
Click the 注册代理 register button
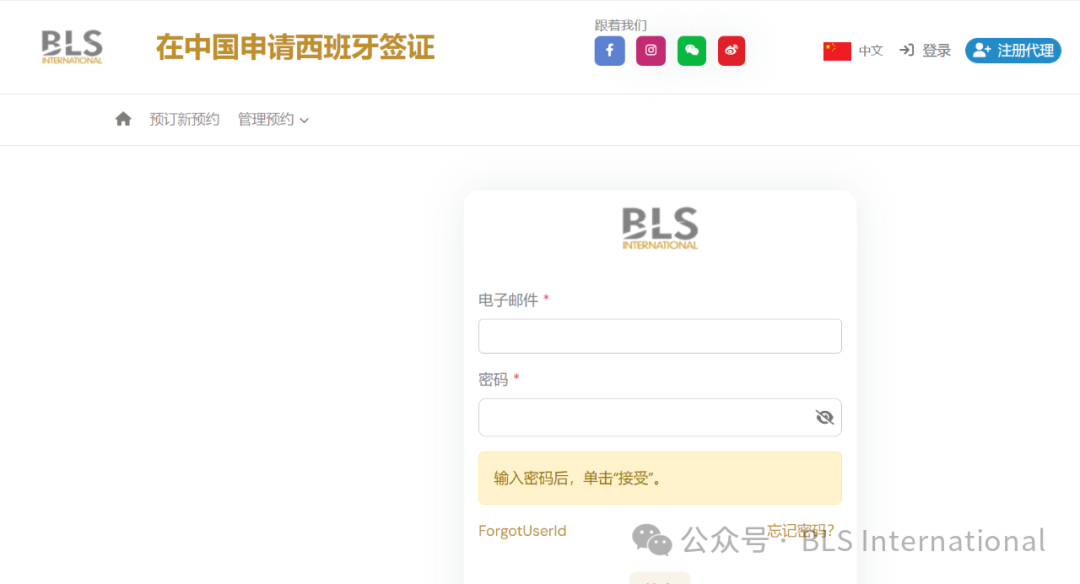pos(1012,50)
